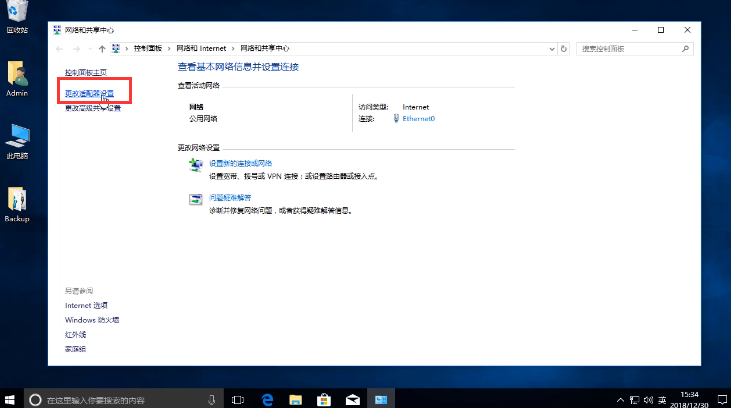731x408 pixels.
Task: Click the troubleshooting icon
Action: [196, 199]
